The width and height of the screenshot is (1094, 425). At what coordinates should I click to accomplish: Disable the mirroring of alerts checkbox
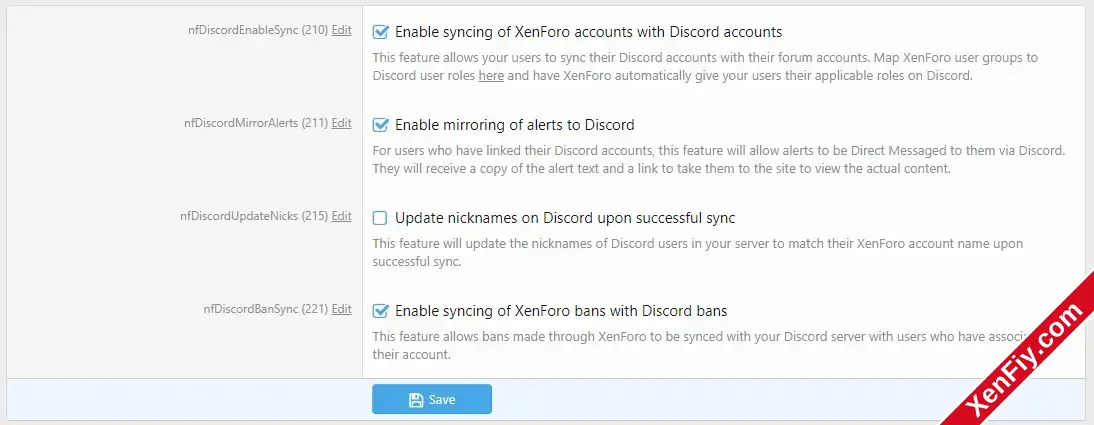click(380, 126)
